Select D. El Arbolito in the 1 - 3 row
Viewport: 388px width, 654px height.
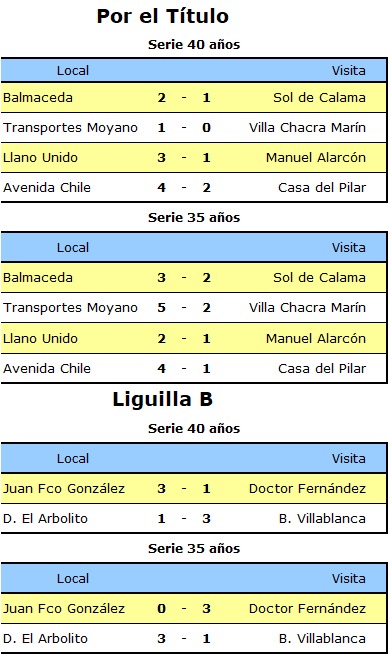pyautogui.click(x=45, y=519)
